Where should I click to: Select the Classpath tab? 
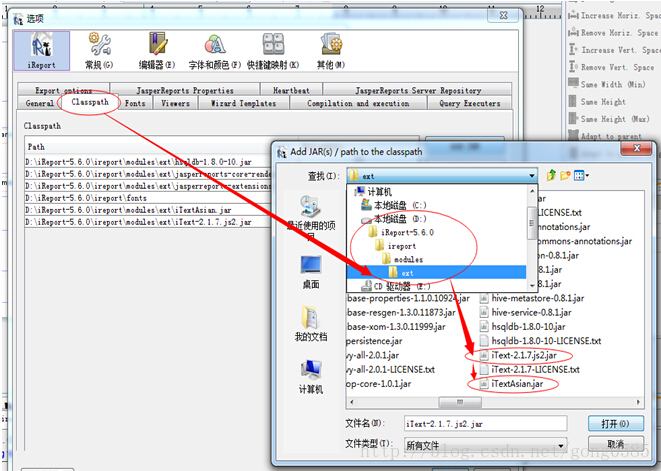(90, 102)
